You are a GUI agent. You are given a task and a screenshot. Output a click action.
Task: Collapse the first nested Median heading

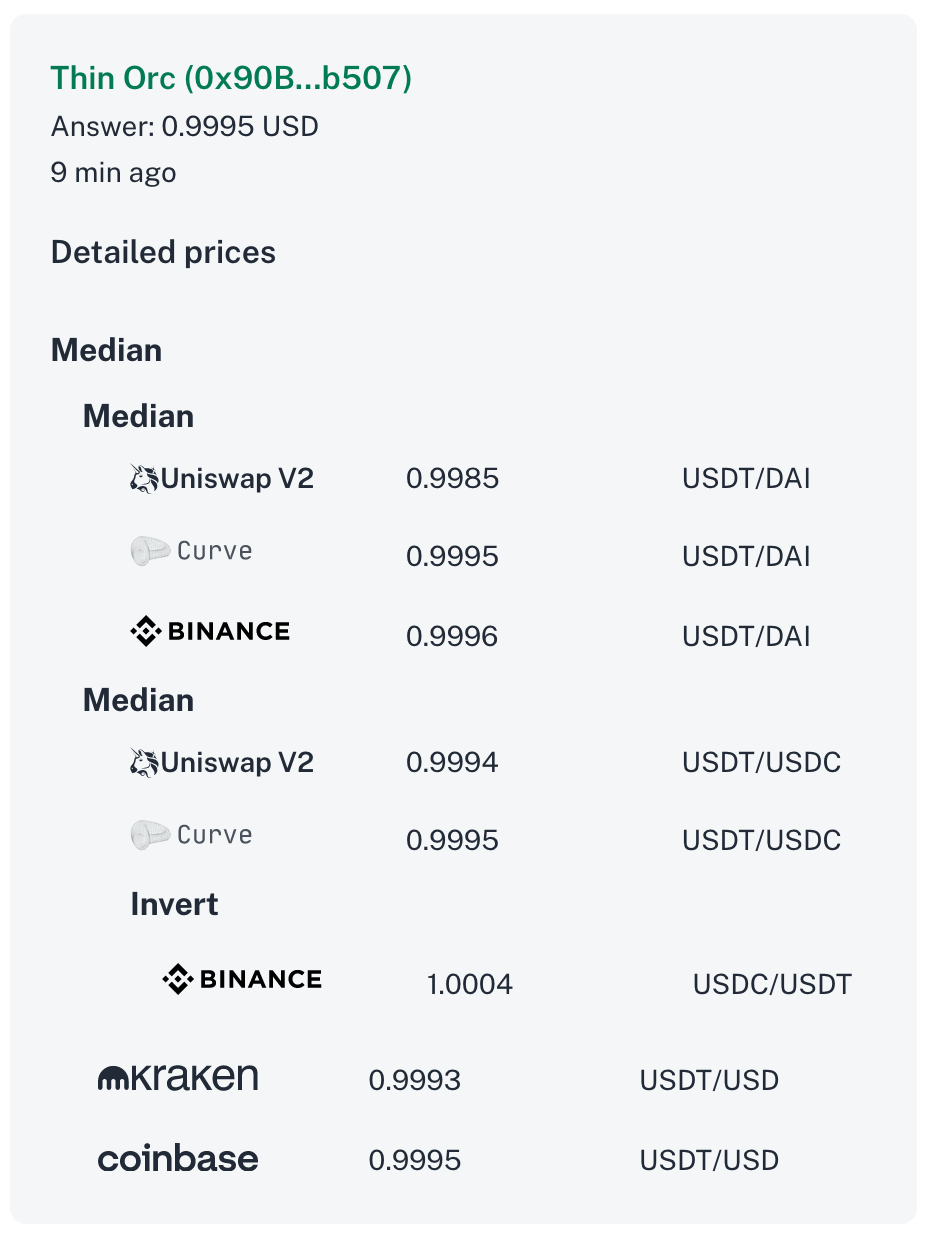pos(138,416)
